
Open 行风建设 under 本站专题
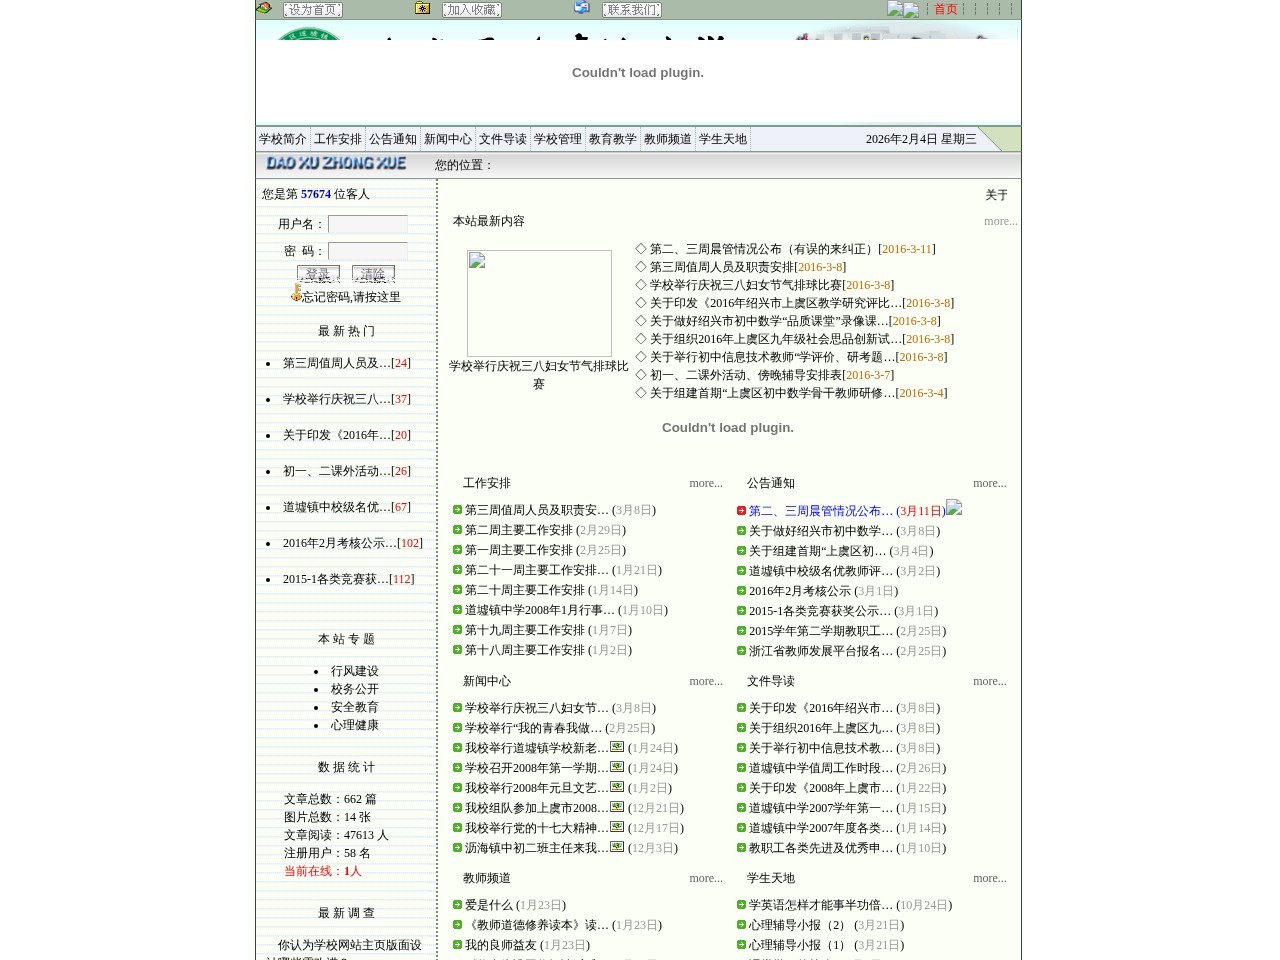pos(355,671)
